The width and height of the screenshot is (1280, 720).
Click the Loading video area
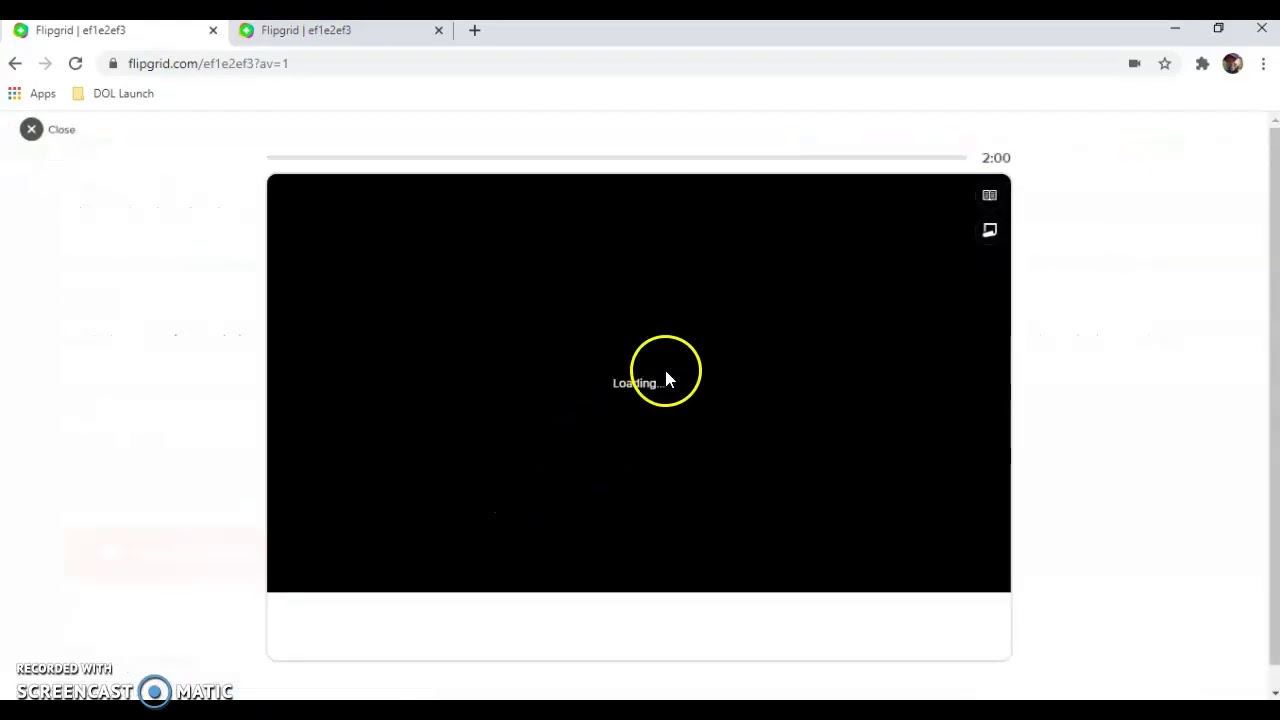click(x=639, y=383)
